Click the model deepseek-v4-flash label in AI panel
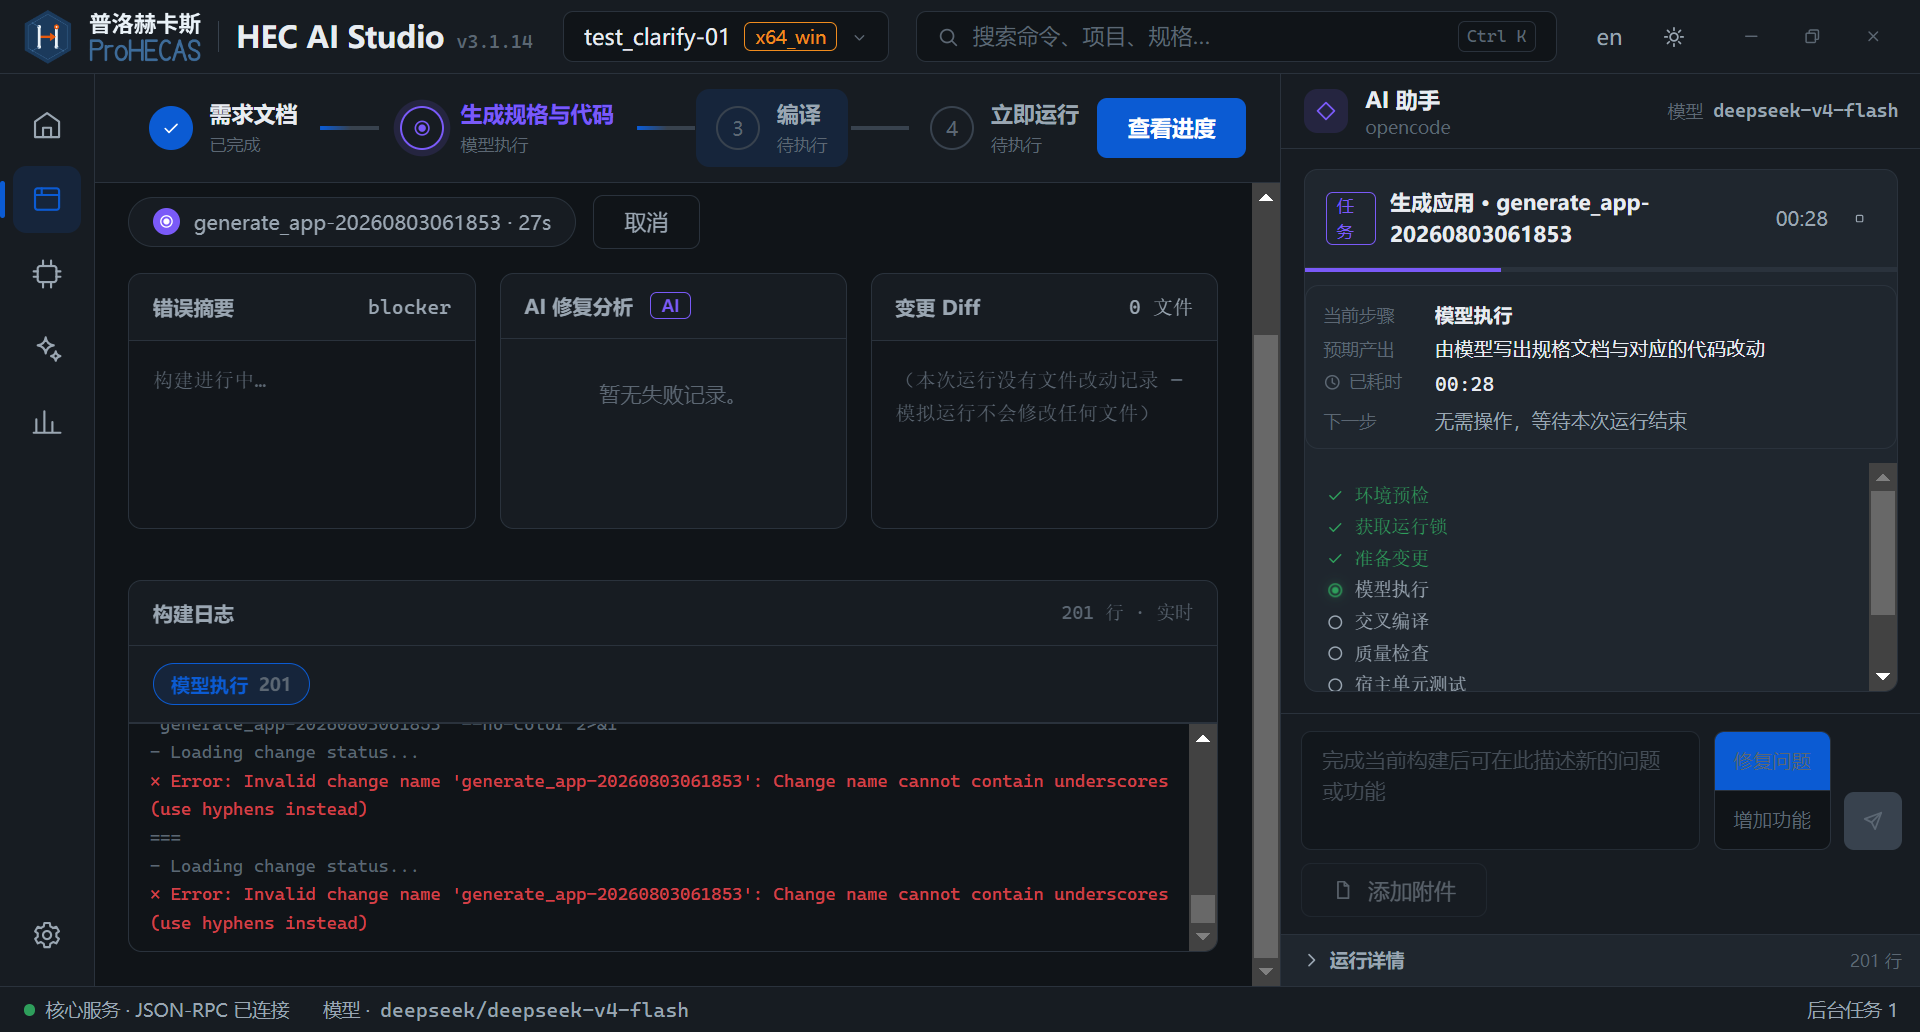Viewport: 1920px width, 1032px height. pos(1805,111)
